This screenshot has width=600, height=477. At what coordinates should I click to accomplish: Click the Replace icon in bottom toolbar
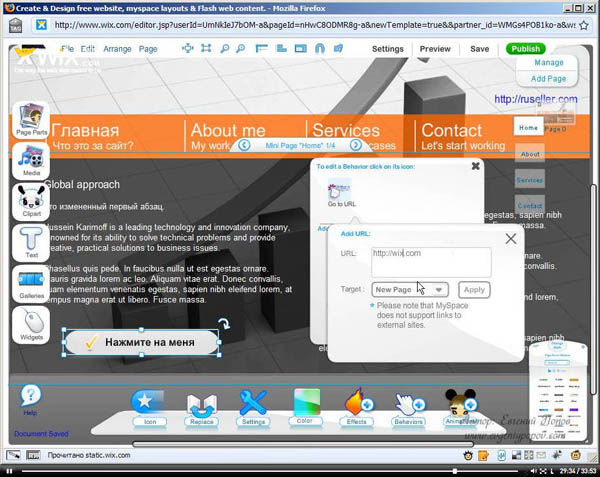pyautogui.click(x=202, y=407)
